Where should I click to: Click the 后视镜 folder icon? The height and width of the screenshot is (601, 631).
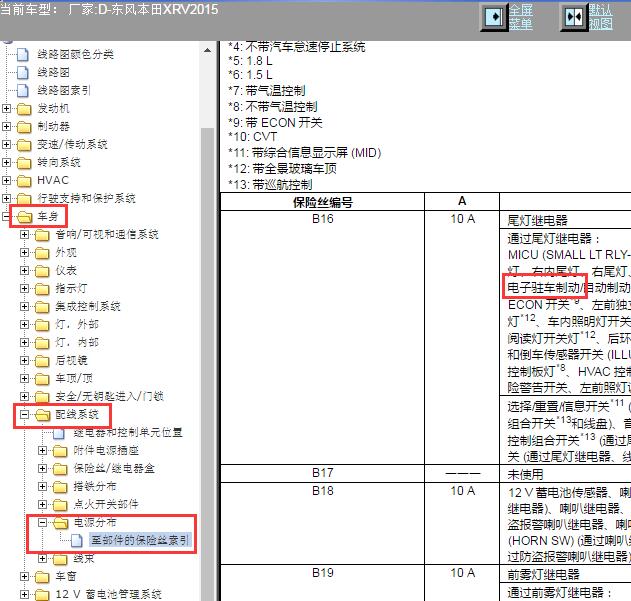(x=42, y=361)
